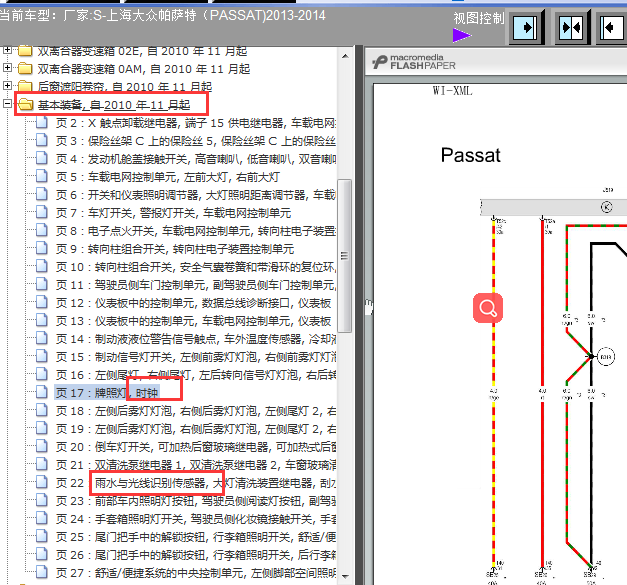Click the folder icon of 双离合器变速箱 02E
The width and height of the screenshot is (627, 585).
[25, 51]
